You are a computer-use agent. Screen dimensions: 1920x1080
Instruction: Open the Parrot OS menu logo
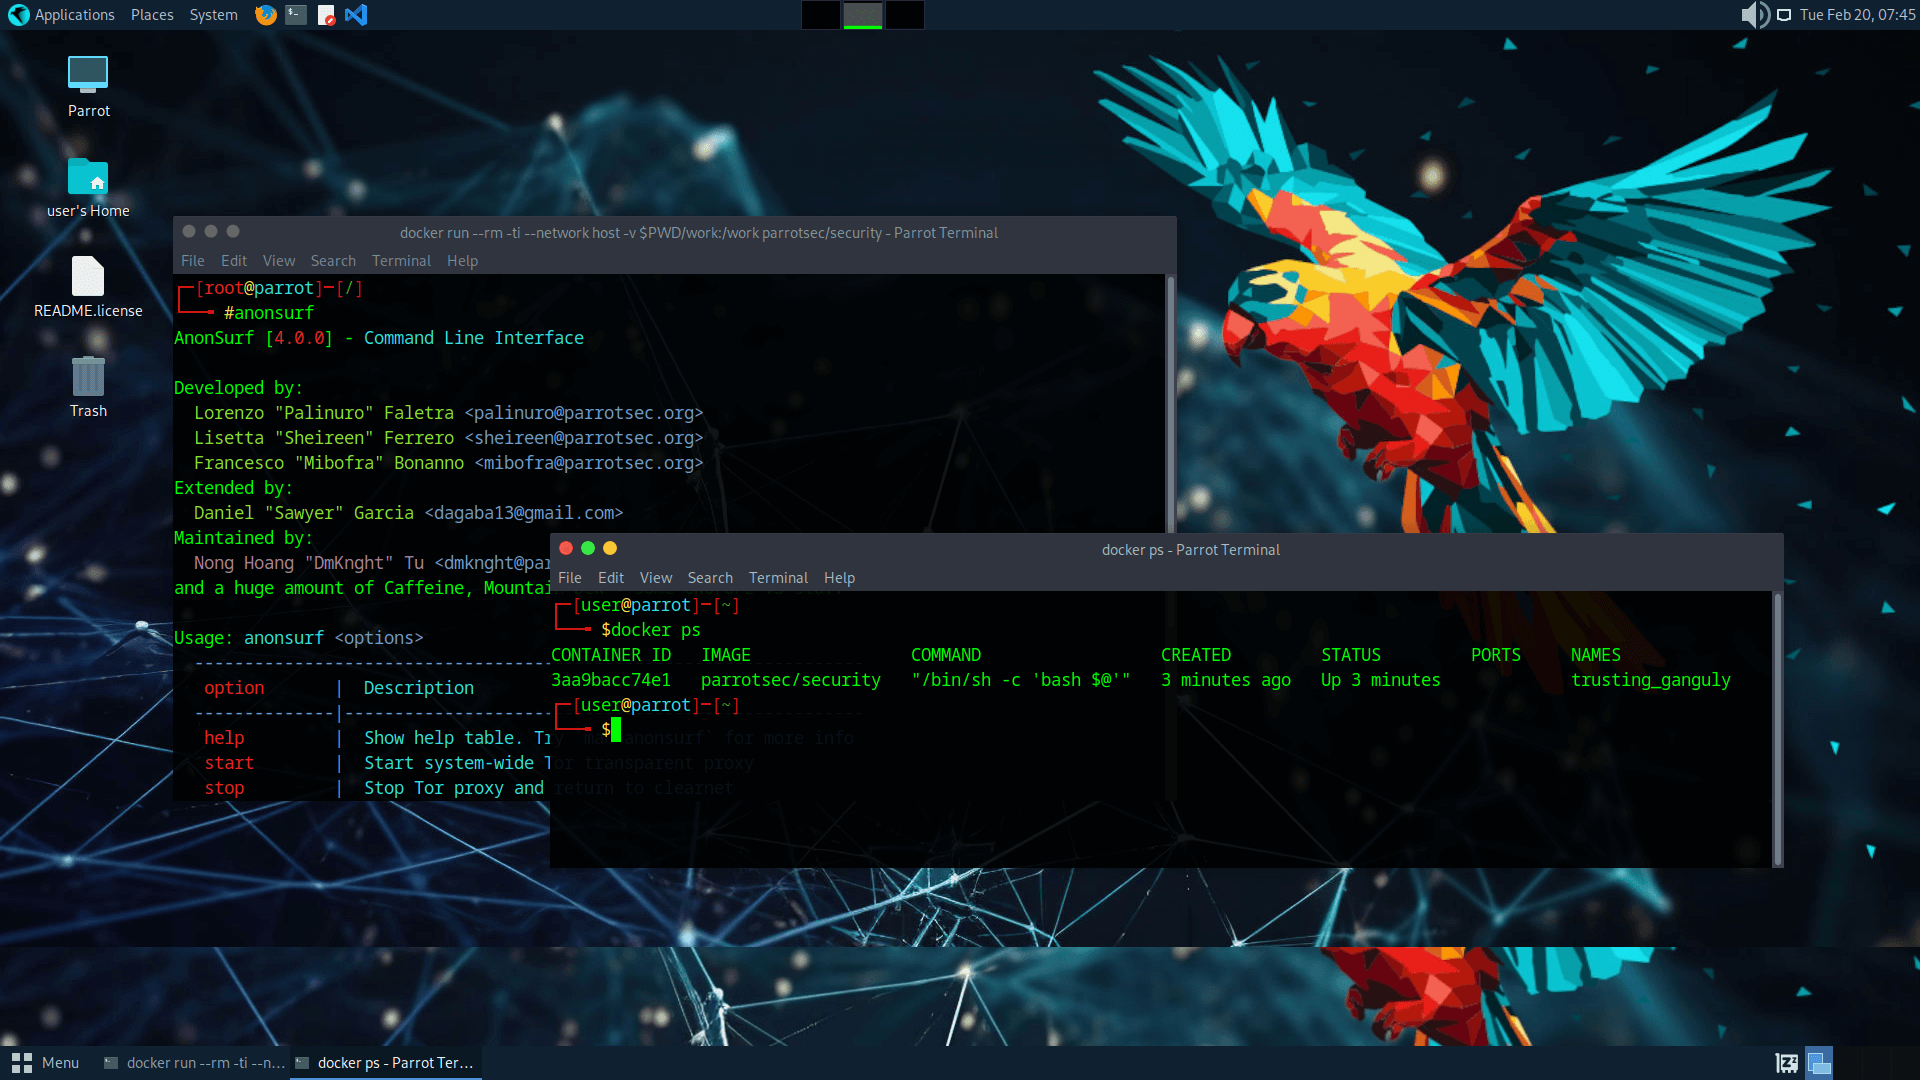click(x=17, y=14)
